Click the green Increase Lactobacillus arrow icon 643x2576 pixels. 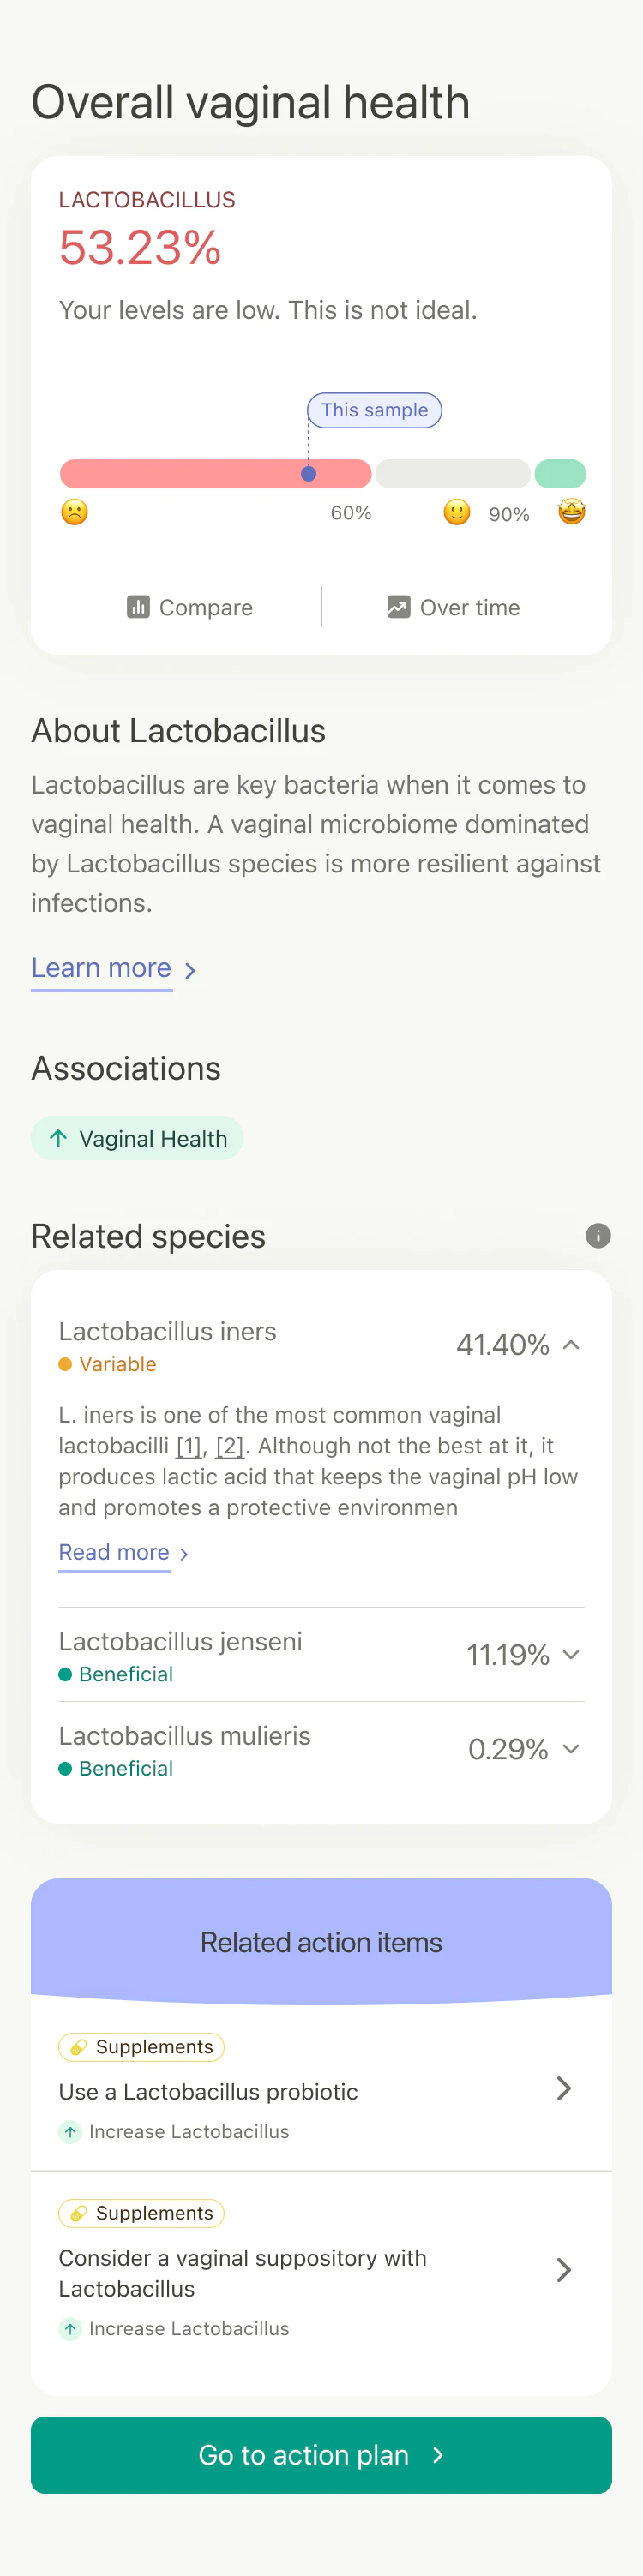point(70,2131)
